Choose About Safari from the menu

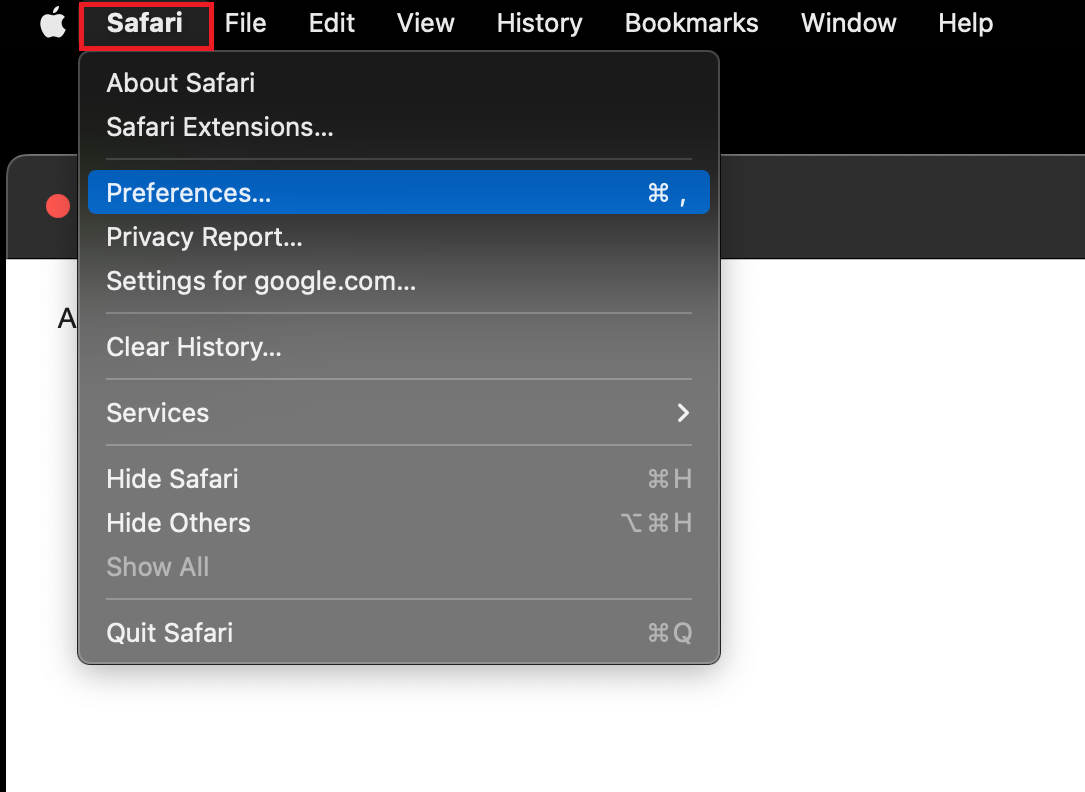[x=181, y=83]
